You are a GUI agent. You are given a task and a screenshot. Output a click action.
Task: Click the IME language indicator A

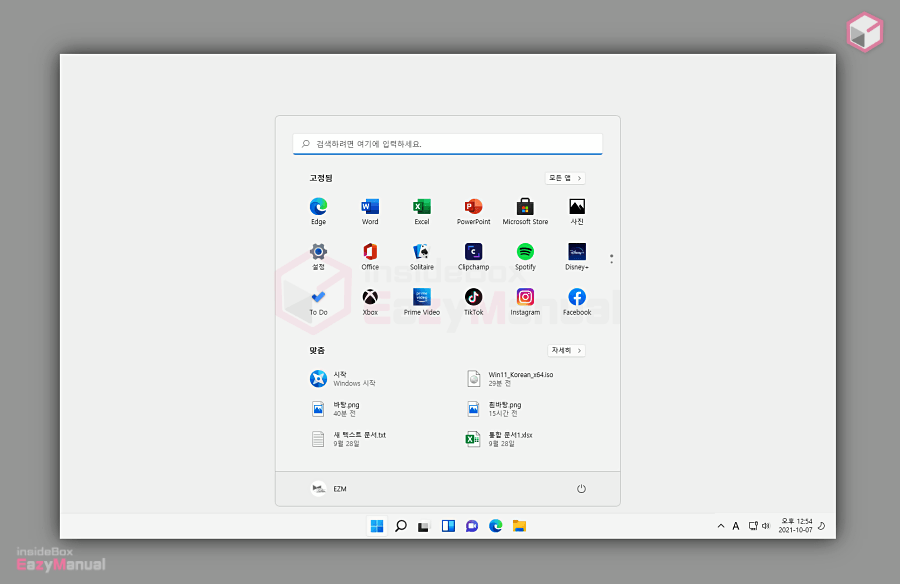click(x=736, y=526)
